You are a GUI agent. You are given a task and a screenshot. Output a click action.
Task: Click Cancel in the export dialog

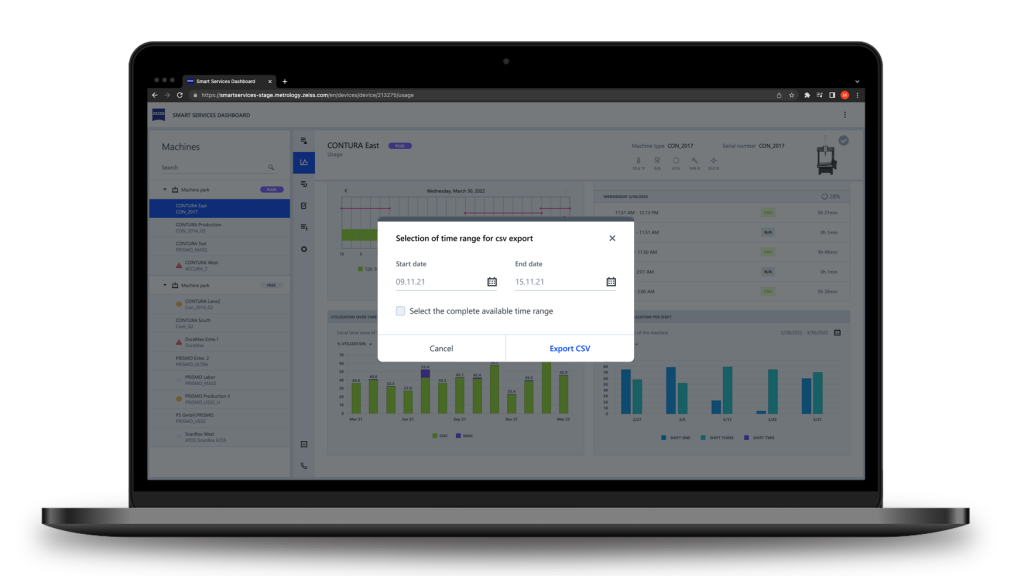tap(441, 348)
